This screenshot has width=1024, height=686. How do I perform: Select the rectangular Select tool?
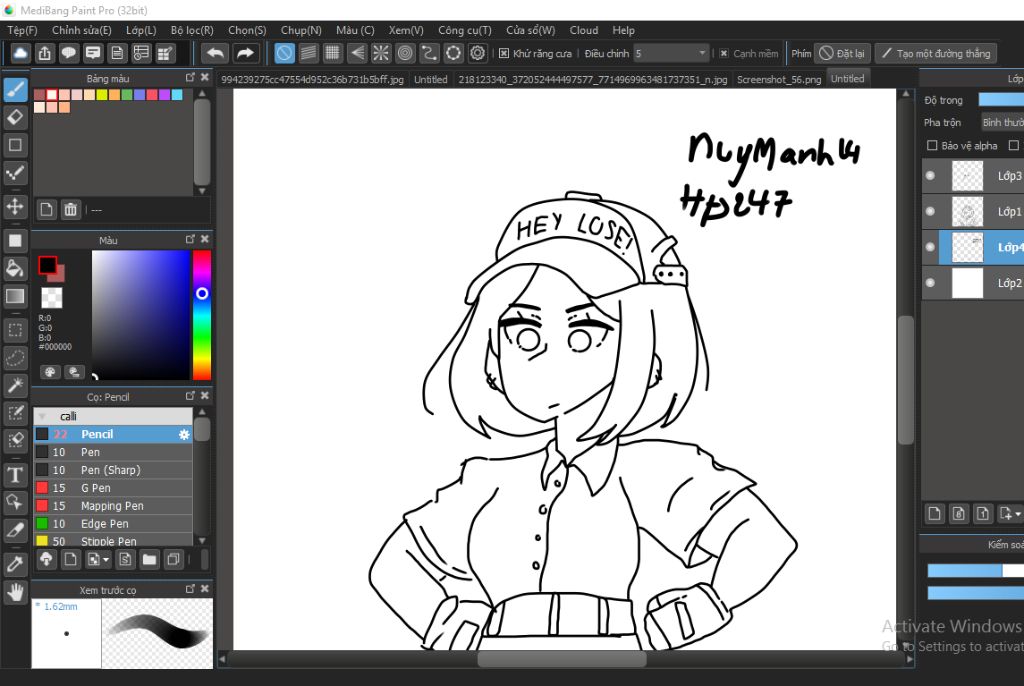[15, 330]
